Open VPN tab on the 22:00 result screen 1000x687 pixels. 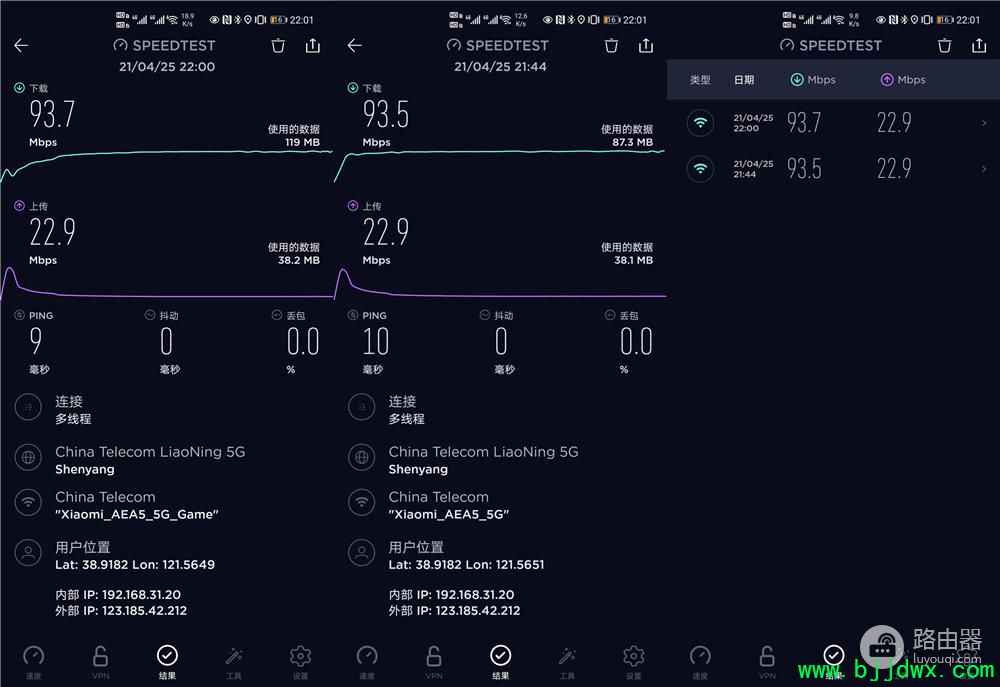[x=100, y=661]
